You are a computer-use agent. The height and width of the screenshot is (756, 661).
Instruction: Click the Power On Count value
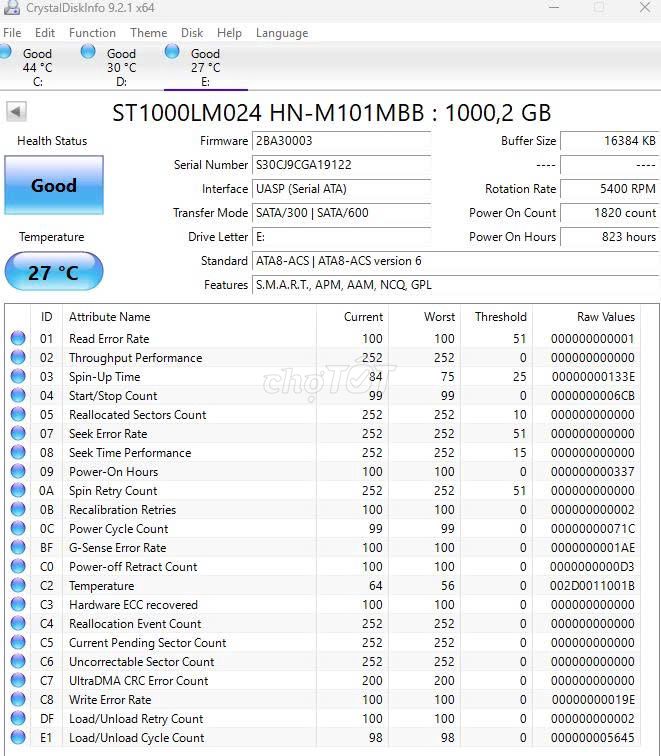click(609, 213)
